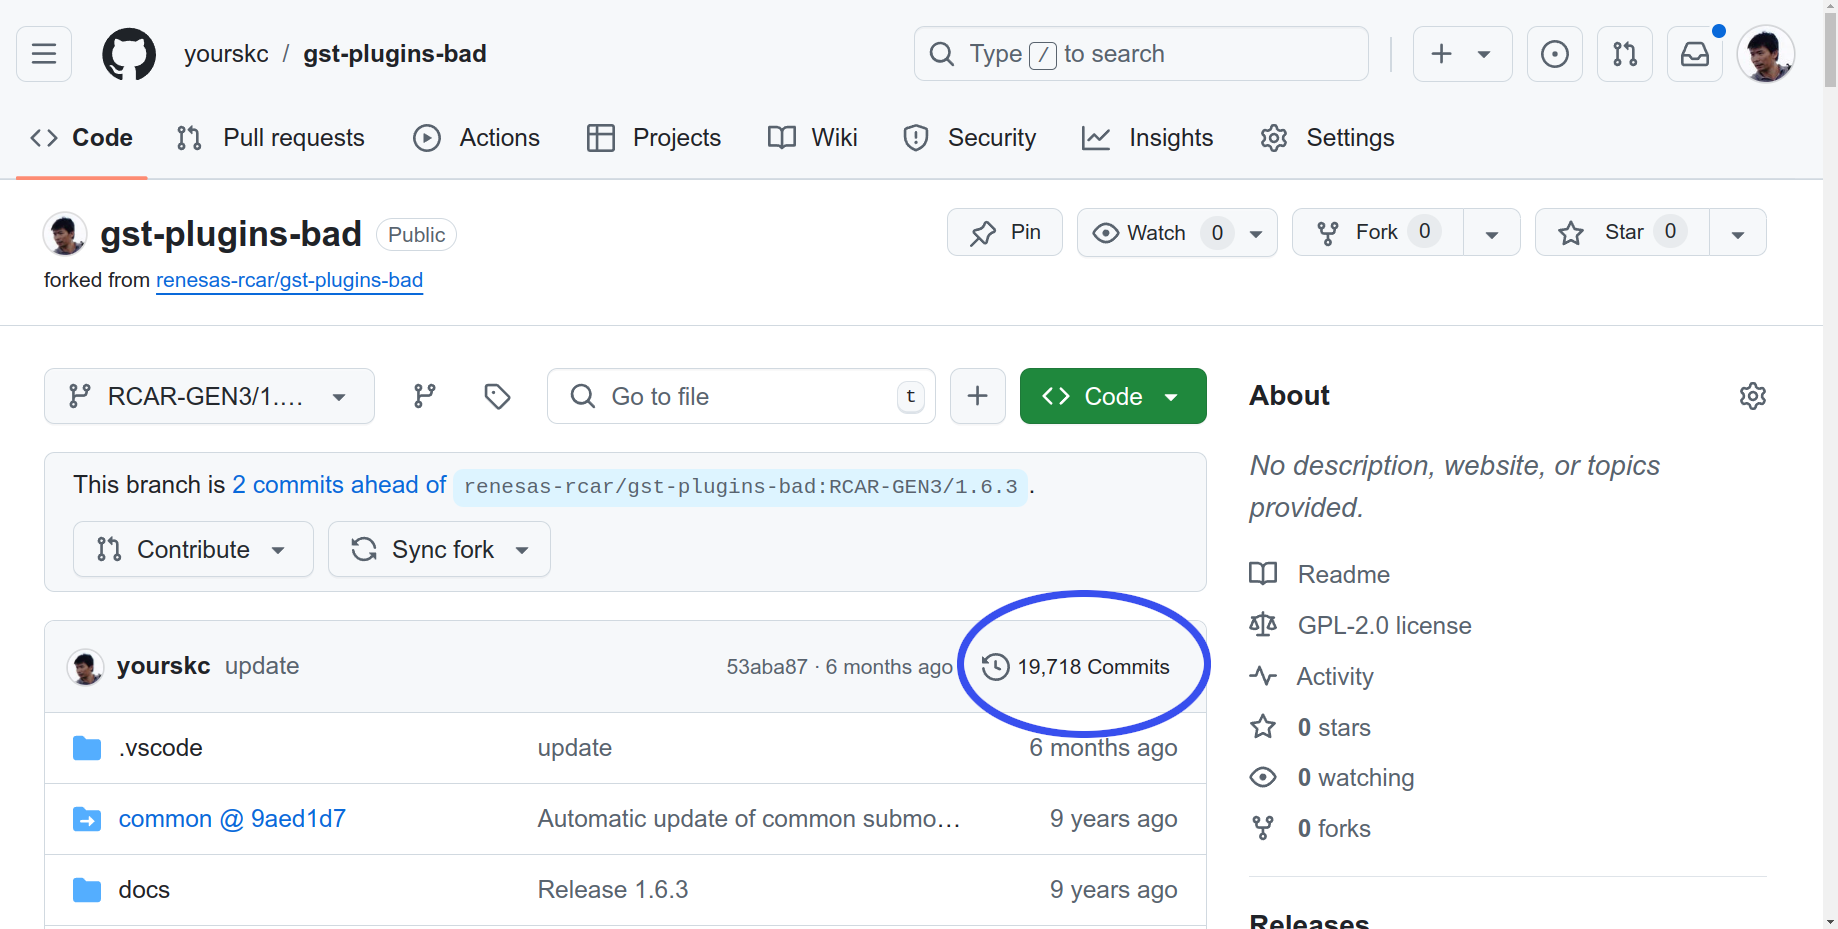Open the issues icon in header
The width and height of the screenshot is (1838, 929).
click(x=1554, y=54)
